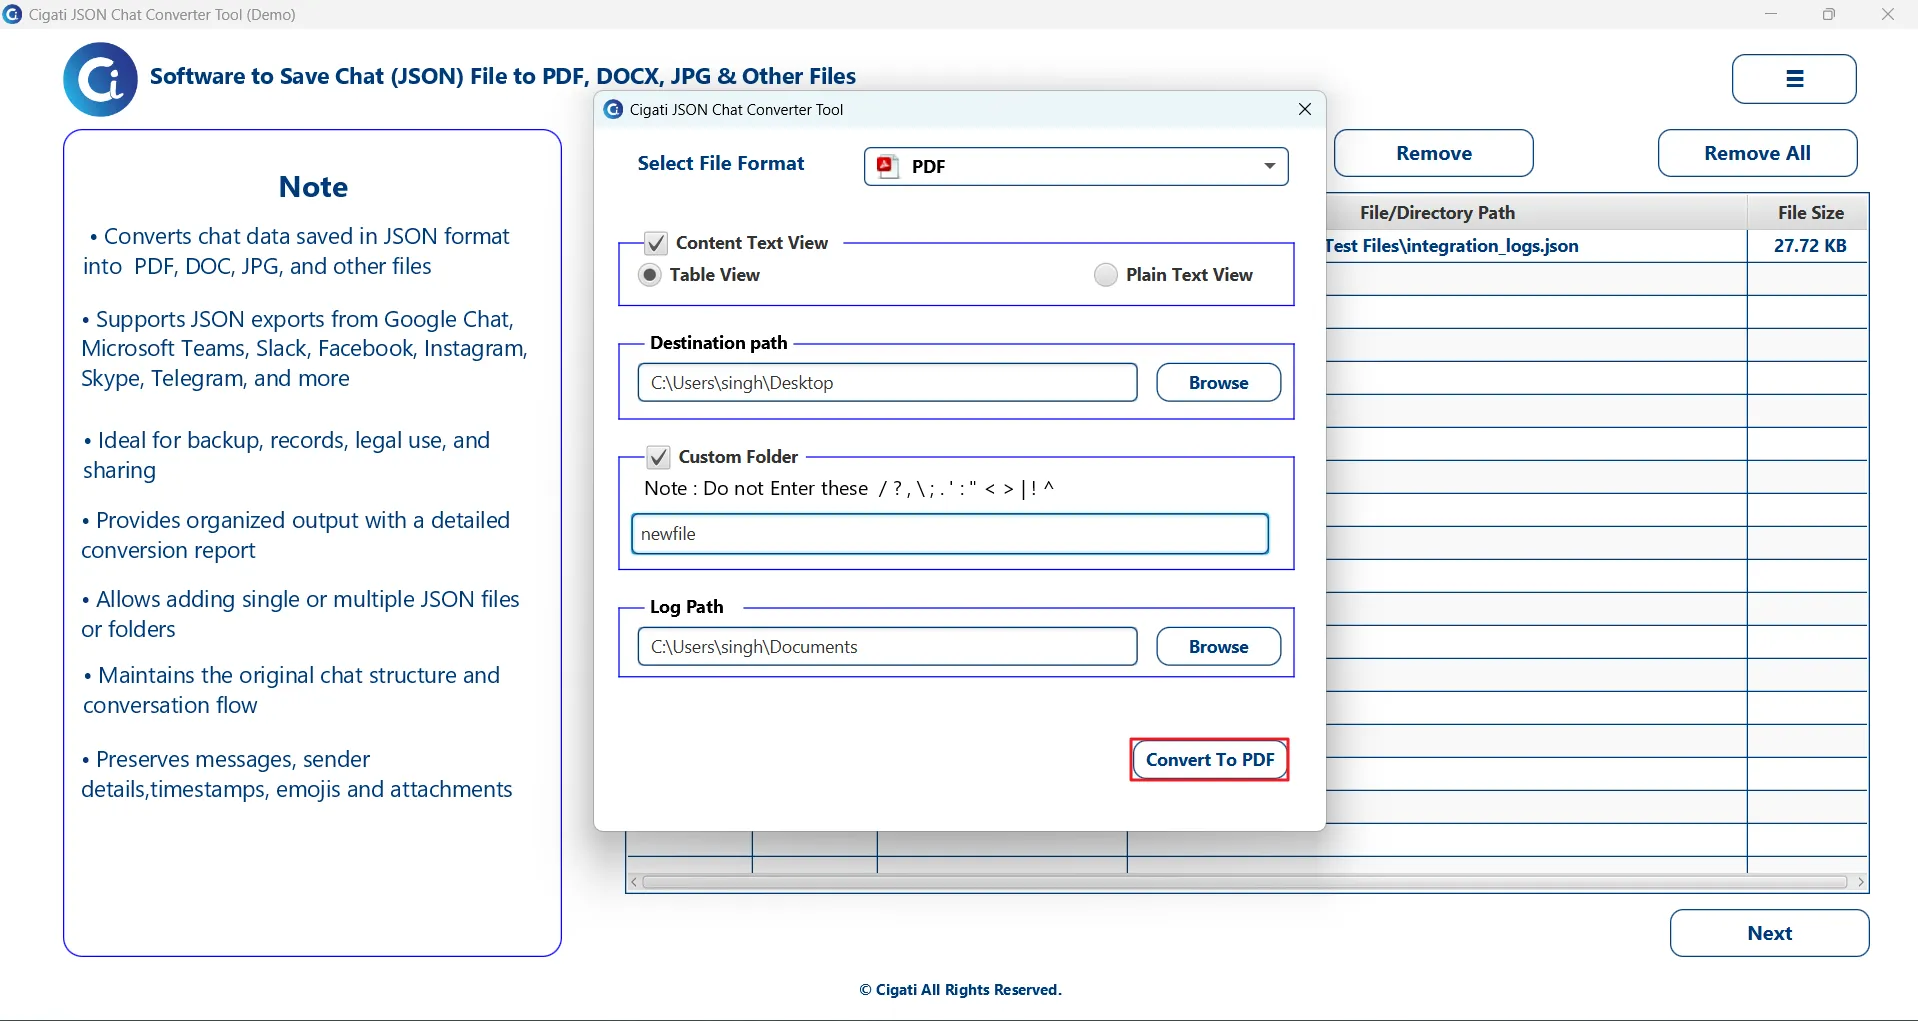The height and width of the screenshot is (1021, 1918).
Task: Click the app icon in the main title bar
Action: tap(13, 14)
